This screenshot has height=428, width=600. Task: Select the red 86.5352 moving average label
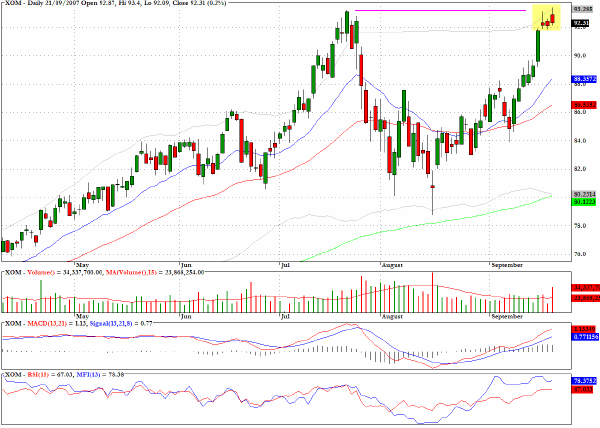tap(584, 104)
